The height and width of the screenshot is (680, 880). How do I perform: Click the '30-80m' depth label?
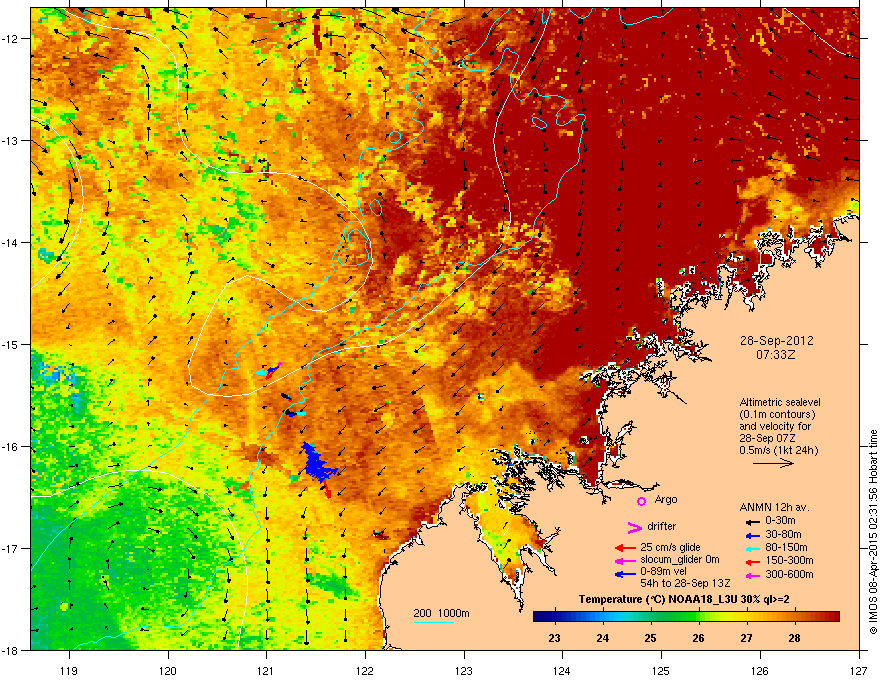pos(783,534)
